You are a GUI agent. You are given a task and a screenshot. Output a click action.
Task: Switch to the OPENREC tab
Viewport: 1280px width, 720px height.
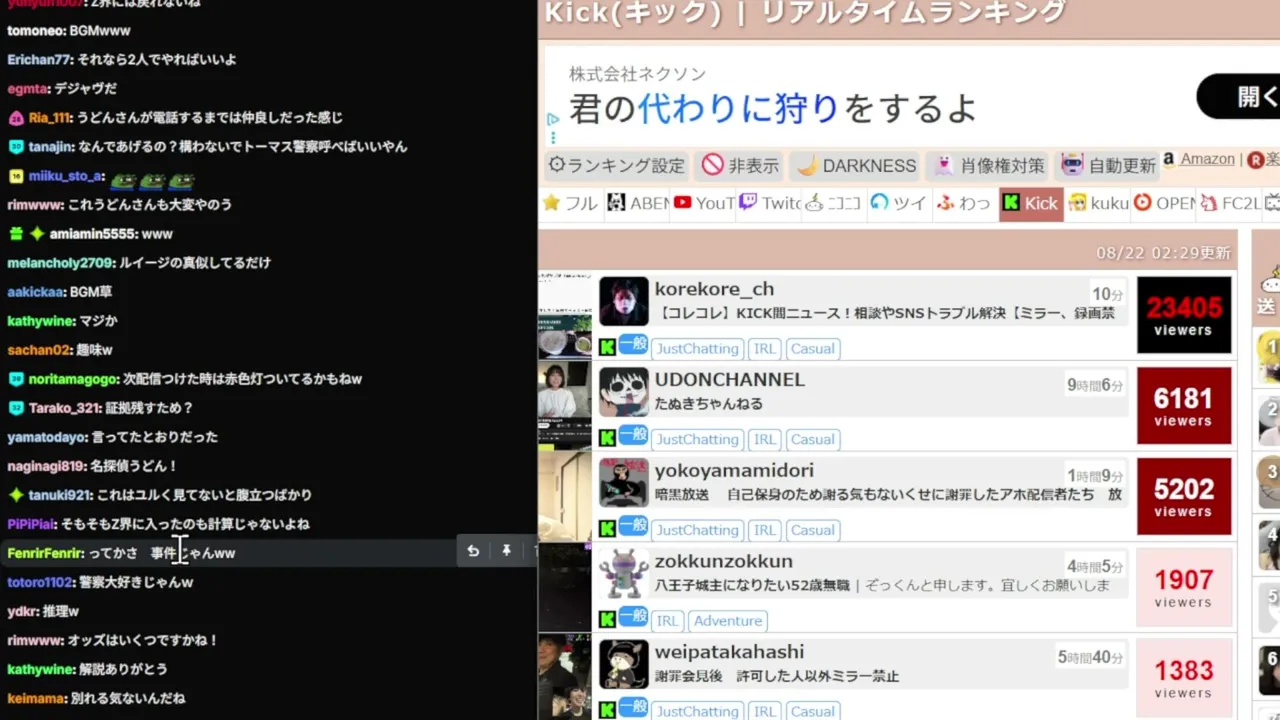pyautogui.click(x=1163, y=203)
